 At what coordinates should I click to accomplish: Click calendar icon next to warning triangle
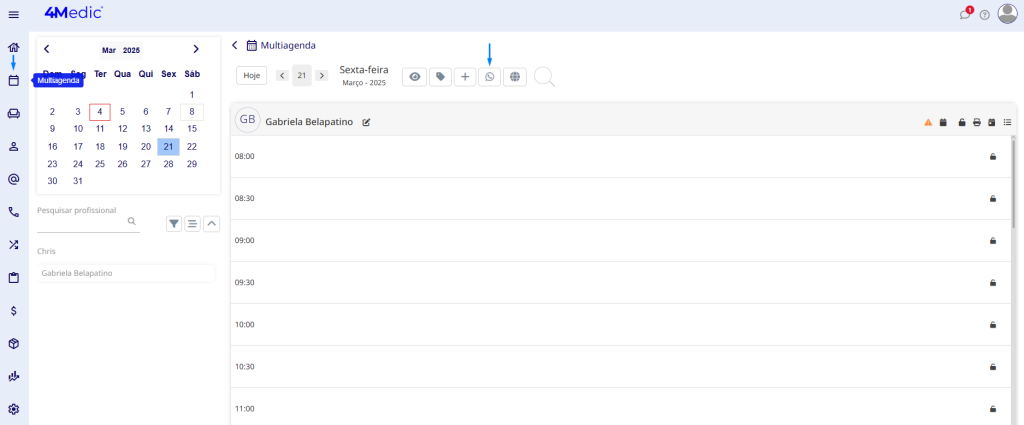pyautogui.click(x=943, y=122)
